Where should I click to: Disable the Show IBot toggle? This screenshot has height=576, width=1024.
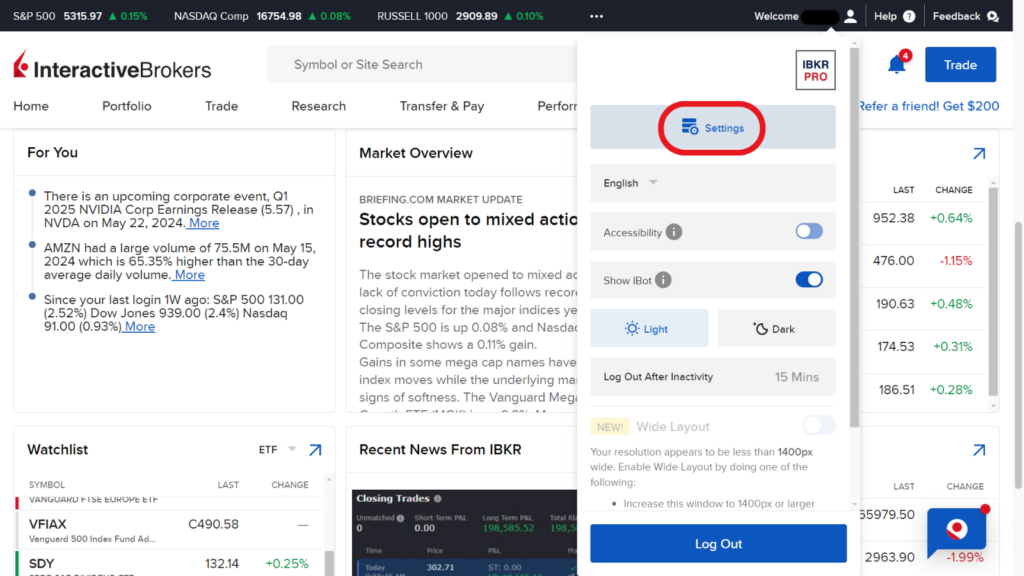pos(809,280)
